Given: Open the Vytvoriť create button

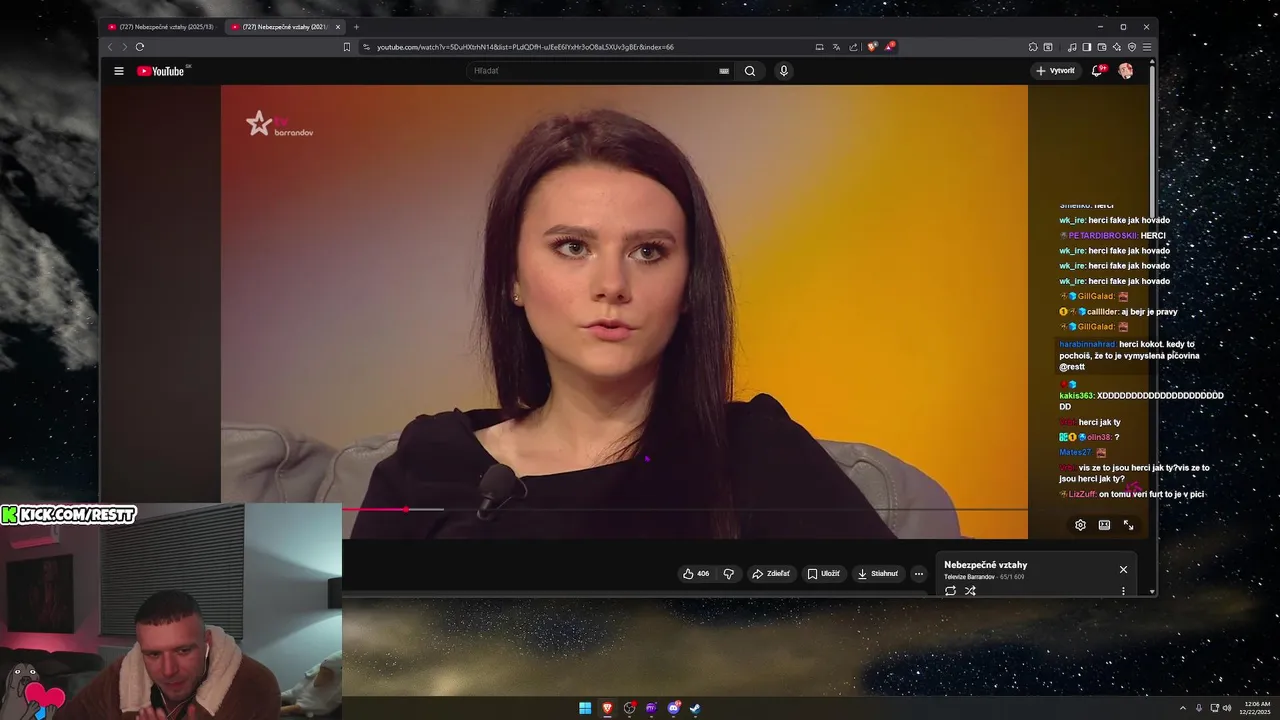Looking at the screenshot, I should (1056, 71).
